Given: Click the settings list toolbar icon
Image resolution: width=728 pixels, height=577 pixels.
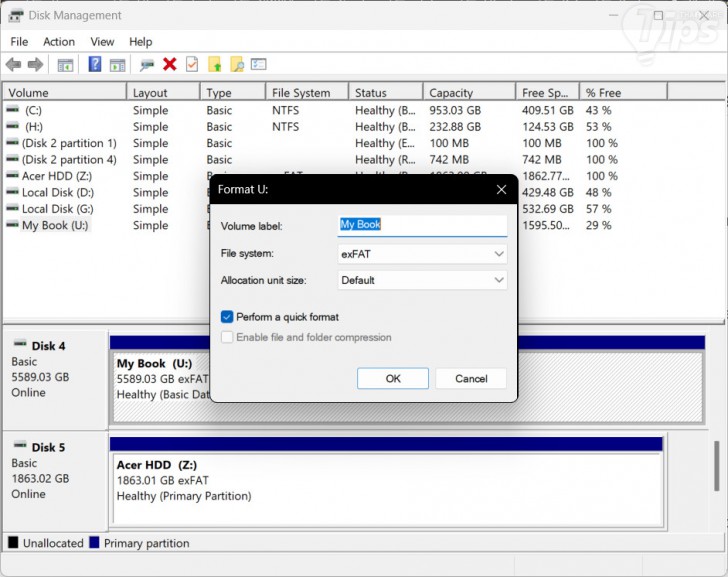Looking at the screenshot, I should coord(259,64).
